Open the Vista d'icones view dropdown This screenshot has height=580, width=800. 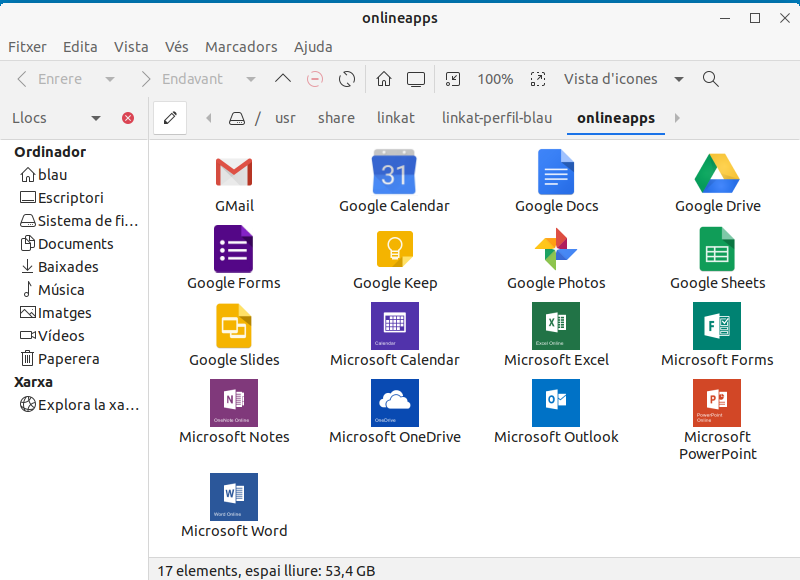pos(679,79)
